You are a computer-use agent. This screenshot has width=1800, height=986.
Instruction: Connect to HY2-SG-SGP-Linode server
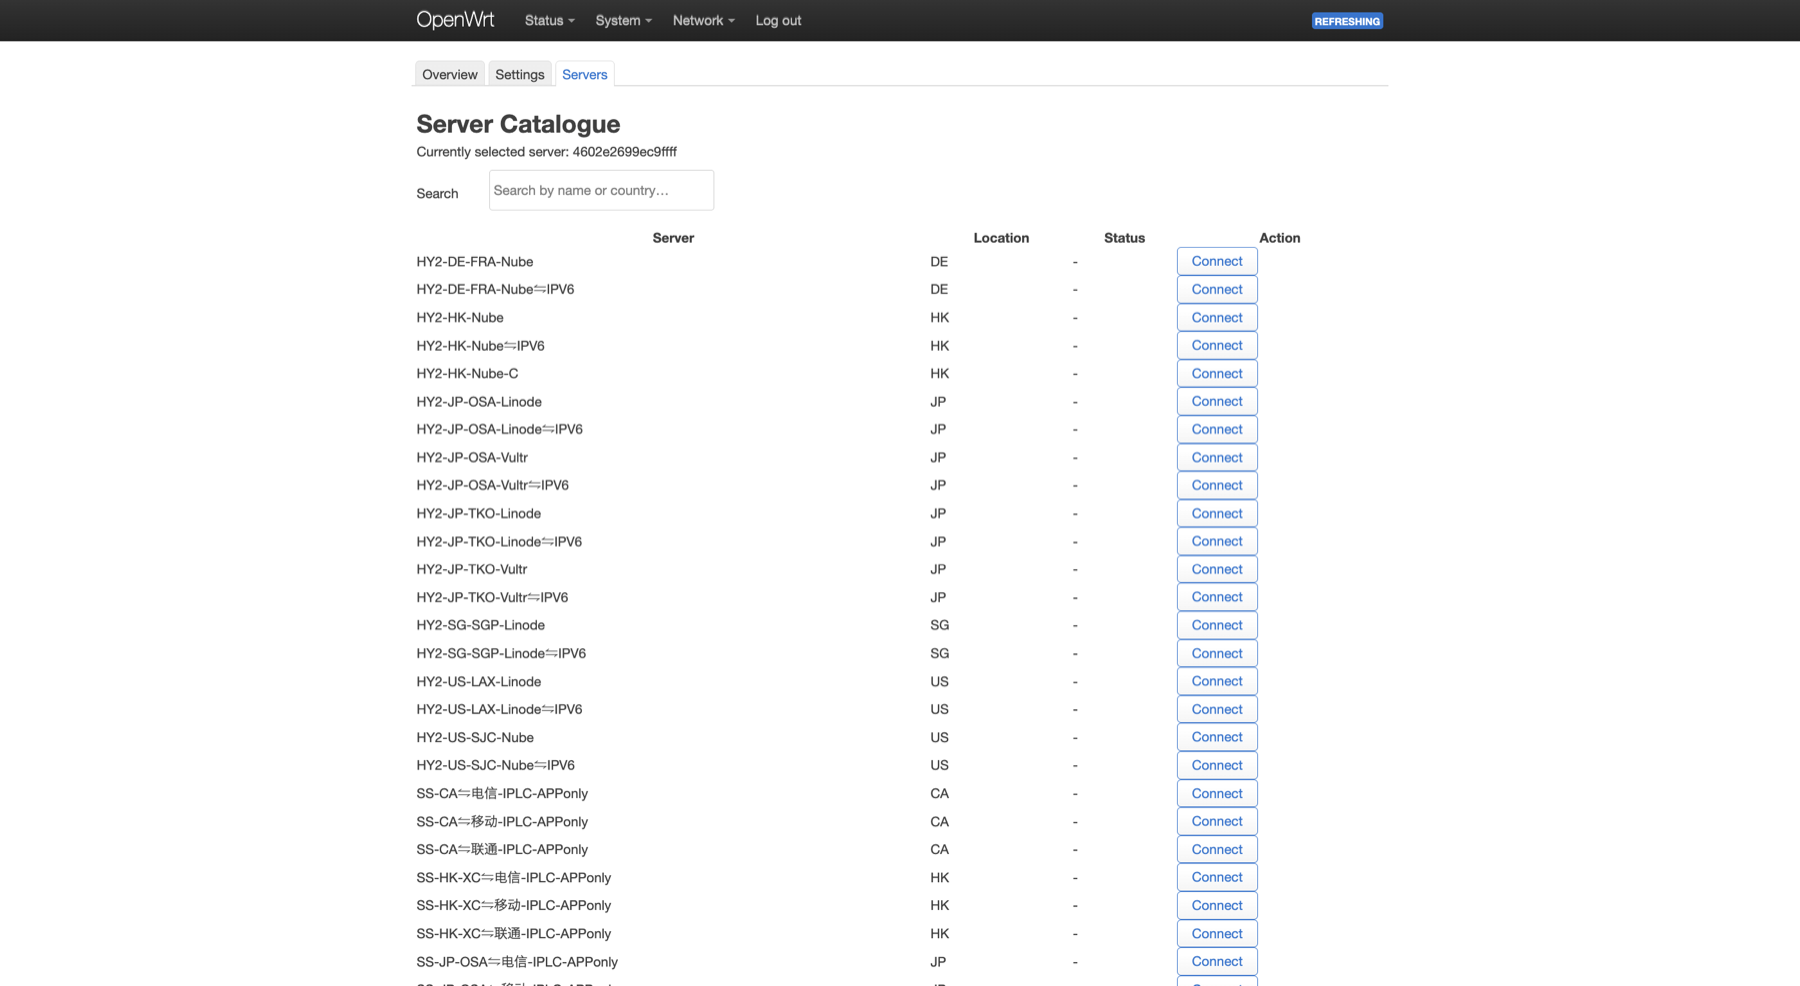1217,625
